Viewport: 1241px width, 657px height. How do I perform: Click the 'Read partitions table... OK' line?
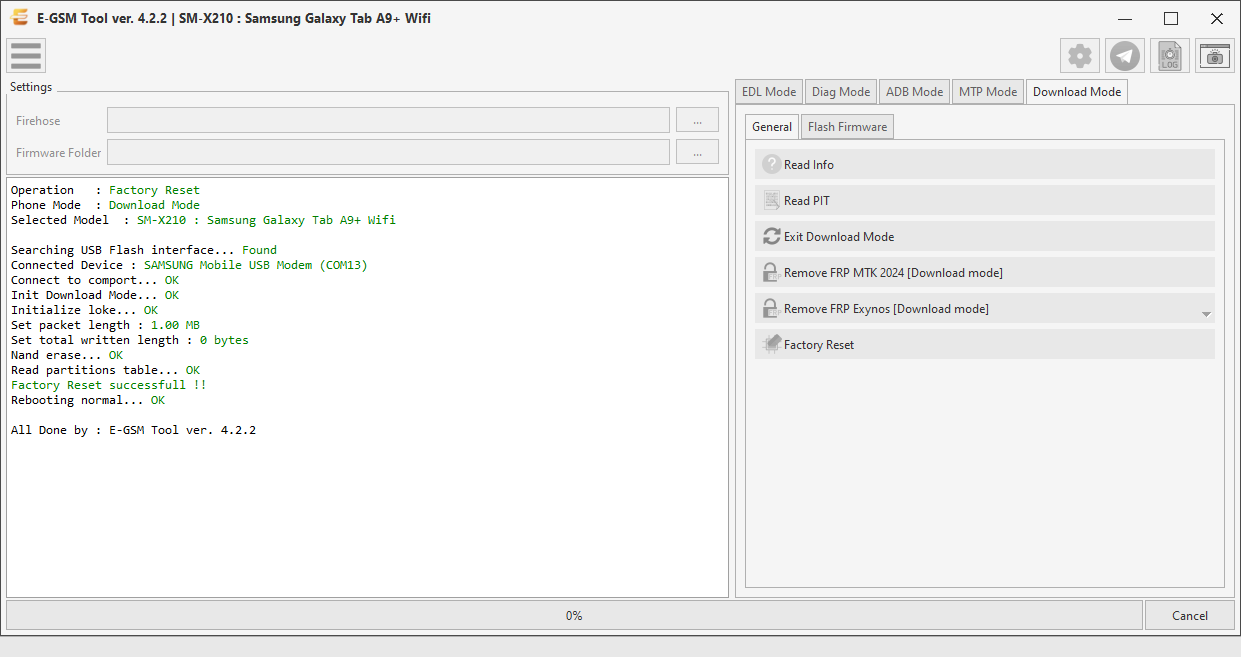[x=106, y=370]
